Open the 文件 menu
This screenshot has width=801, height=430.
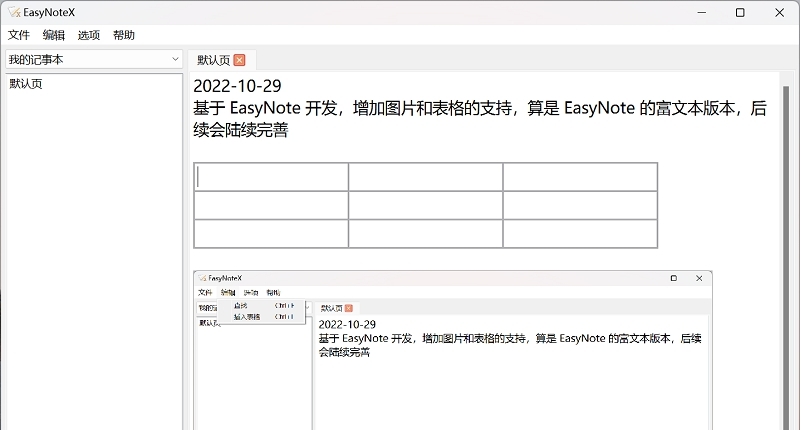pos(19,35)
